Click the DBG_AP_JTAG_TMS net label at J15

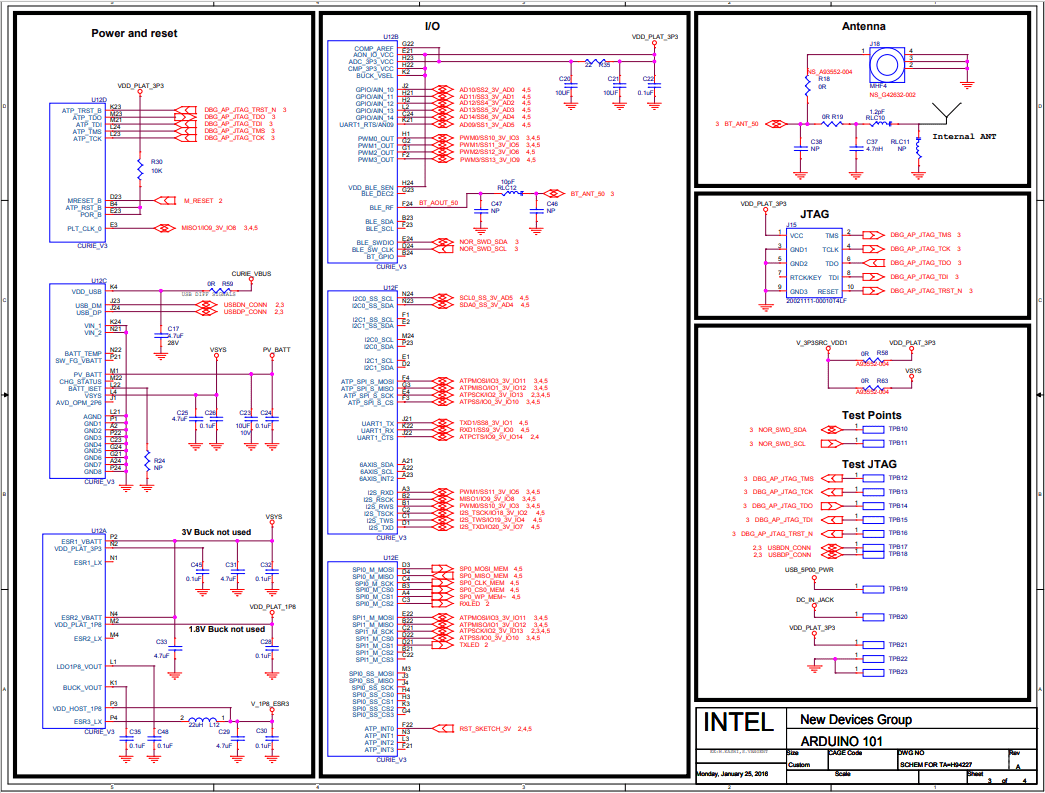[x=920, y=234]
